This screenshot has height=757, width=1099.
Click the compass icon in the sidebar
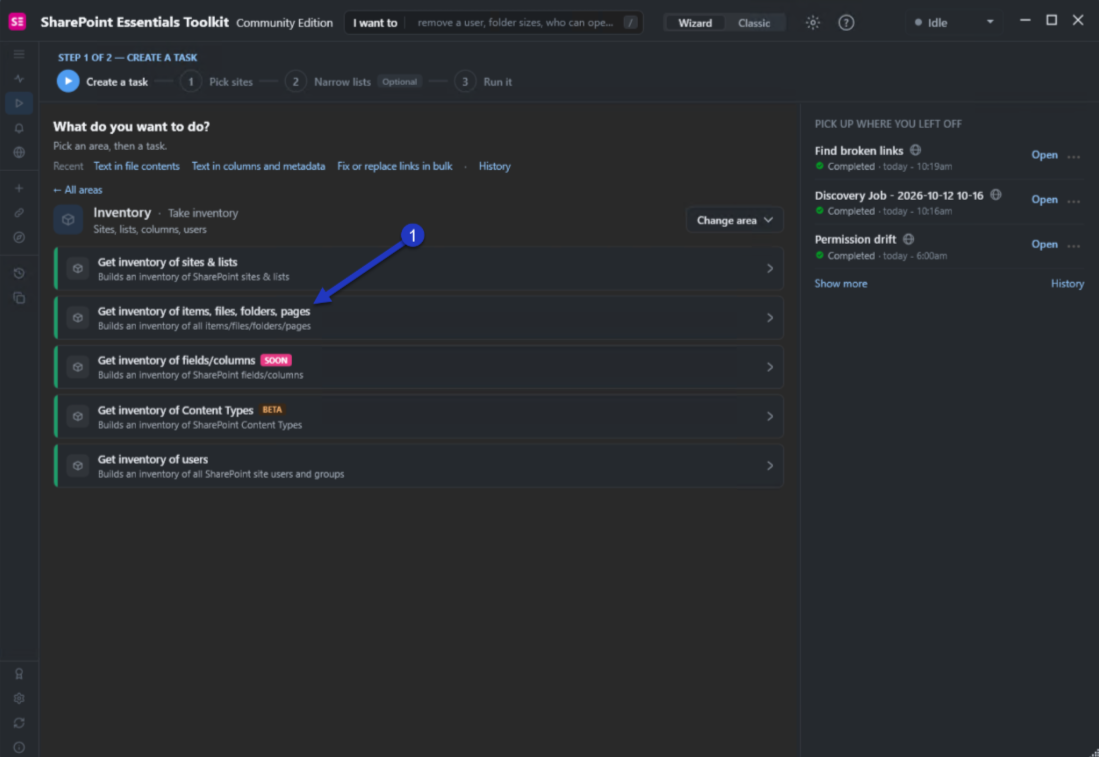click(x=19, y=238)
